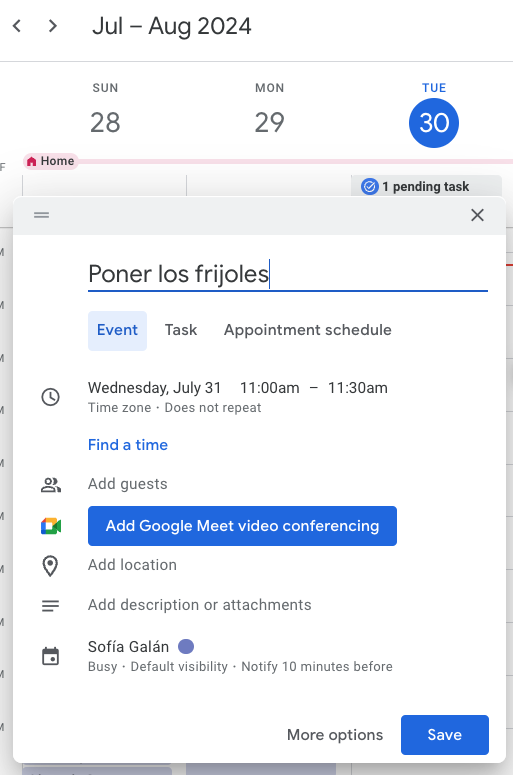
Task: Click the Add location field
Action: coord(132,565)
